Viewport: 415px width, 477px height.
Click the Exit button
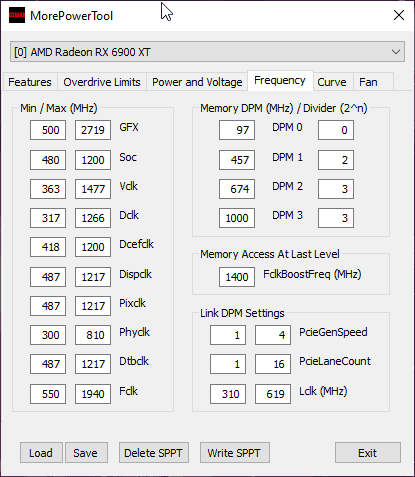pyautogui.click(x=368, y=453)
